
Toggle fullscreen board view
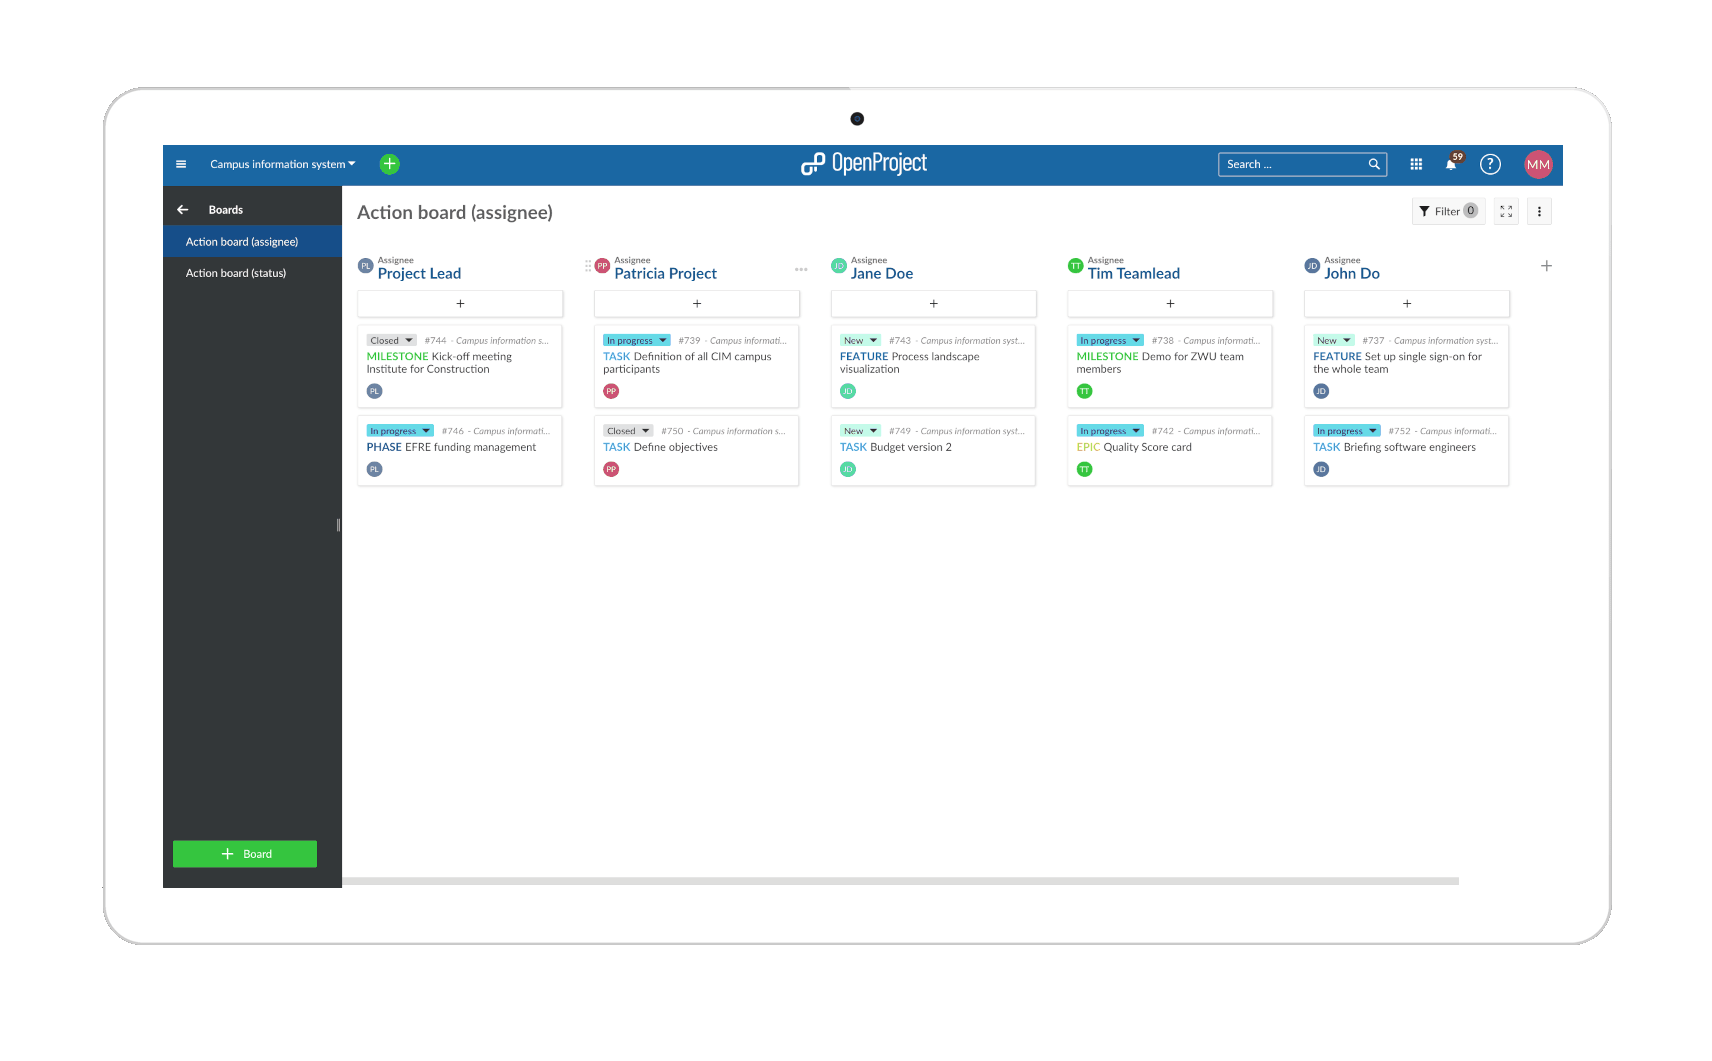point(1506,211)
